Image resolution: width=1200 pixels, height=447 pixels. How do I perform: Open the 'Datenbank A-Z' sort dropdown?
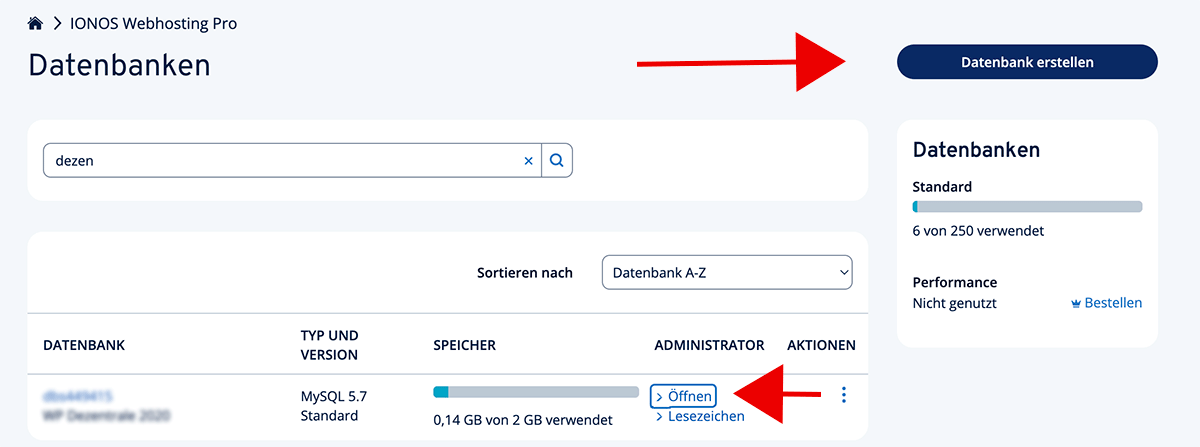point(727,272)
